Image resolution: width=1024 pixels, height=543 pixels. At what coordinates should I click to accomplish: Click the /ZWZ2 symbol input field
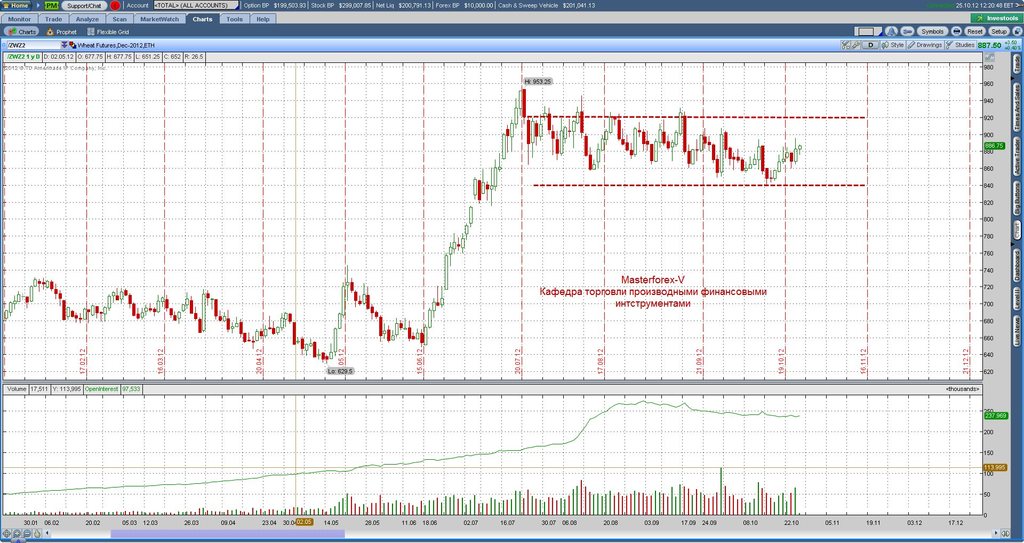pyautogui.click(x=33, y=45)
